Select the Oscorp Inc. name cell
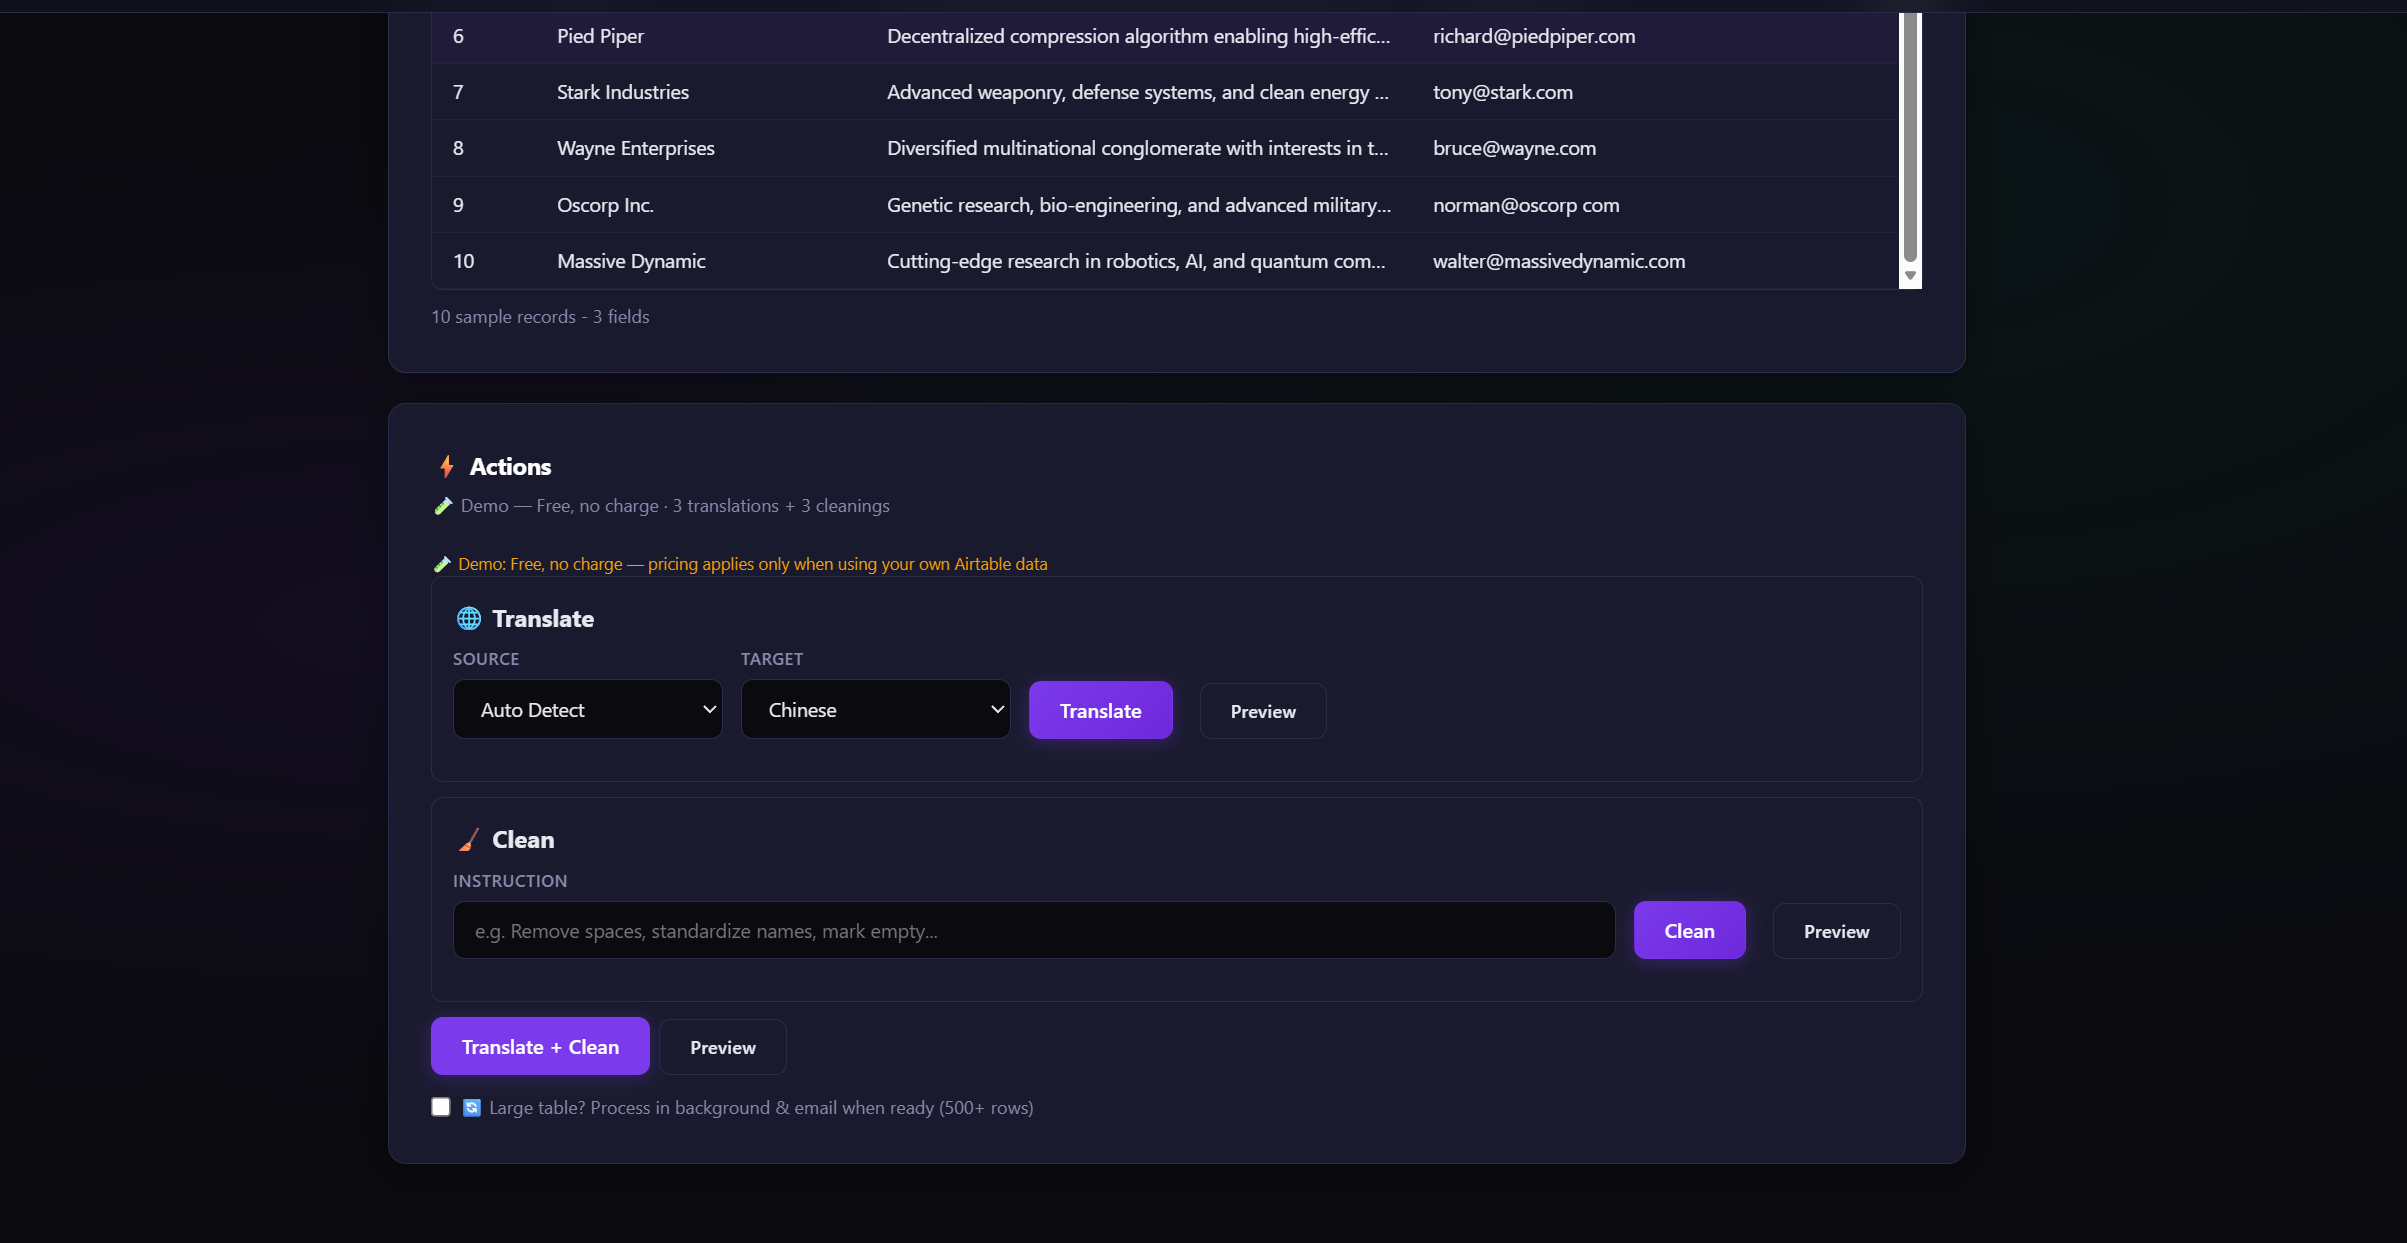 click(x=605, y=205)
